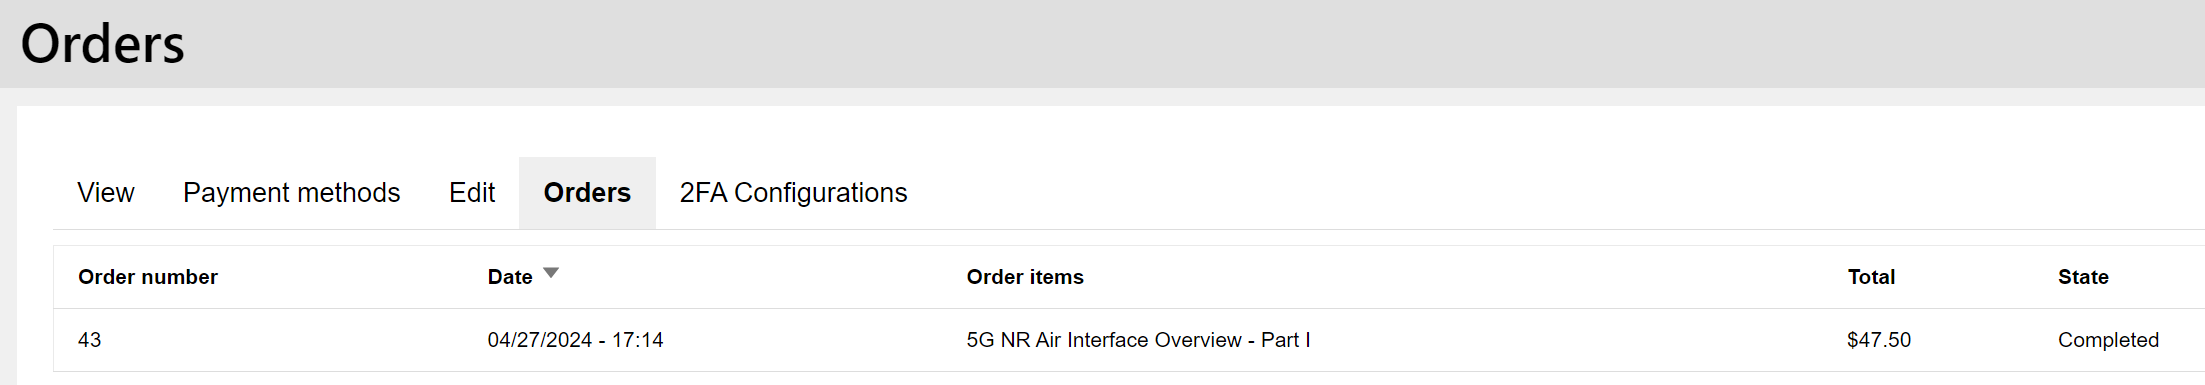Go to the 2FA Configurations tab
The image size is (2205, 385).
tap(793, 193)
